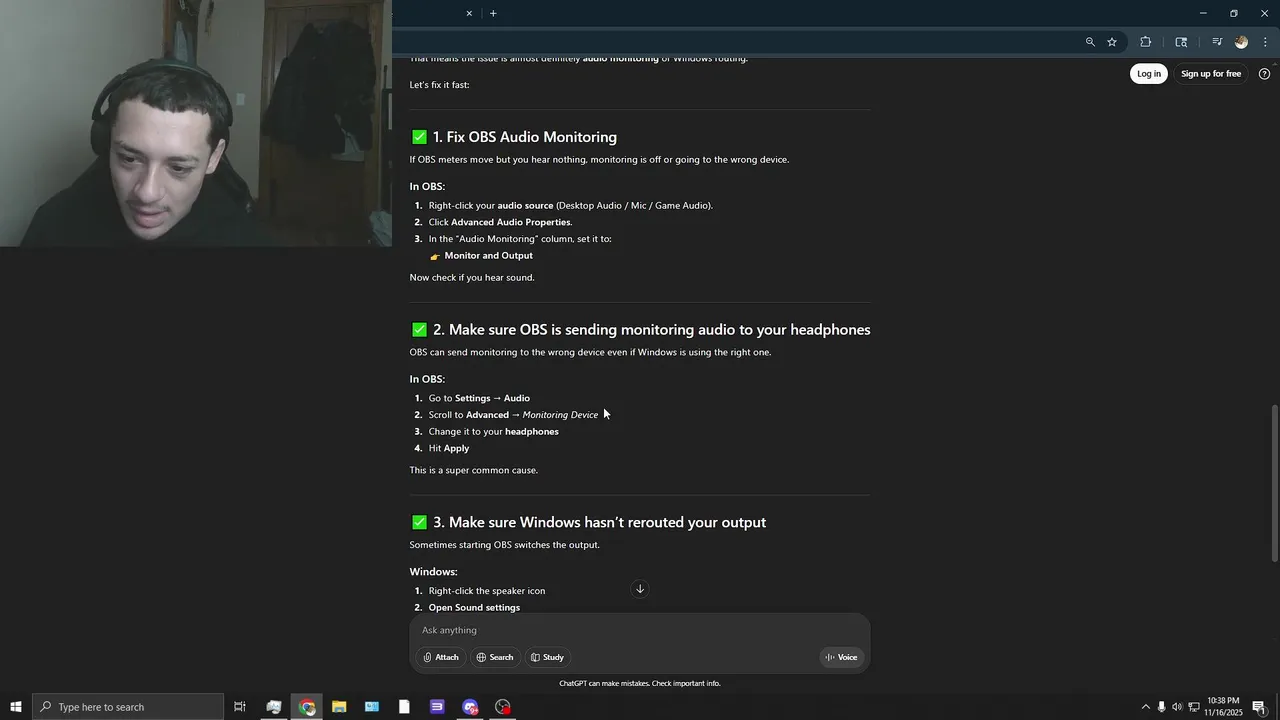Jump to bottom with the down-arrow button
The width and height of the screenshot is (1280, 720).
pos(640,589)
